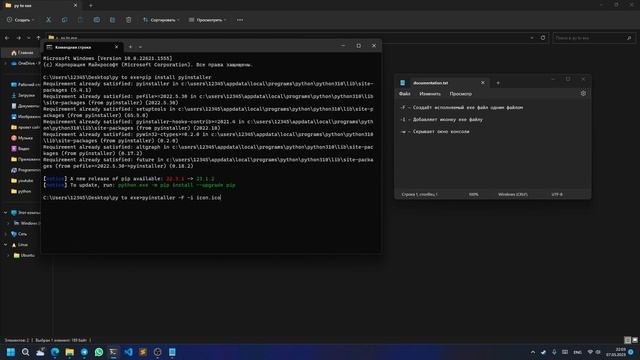The height and width of the screenshot is (360, 640).
Task: Refresh the Explorer folder view
Action: pos(543,38)
